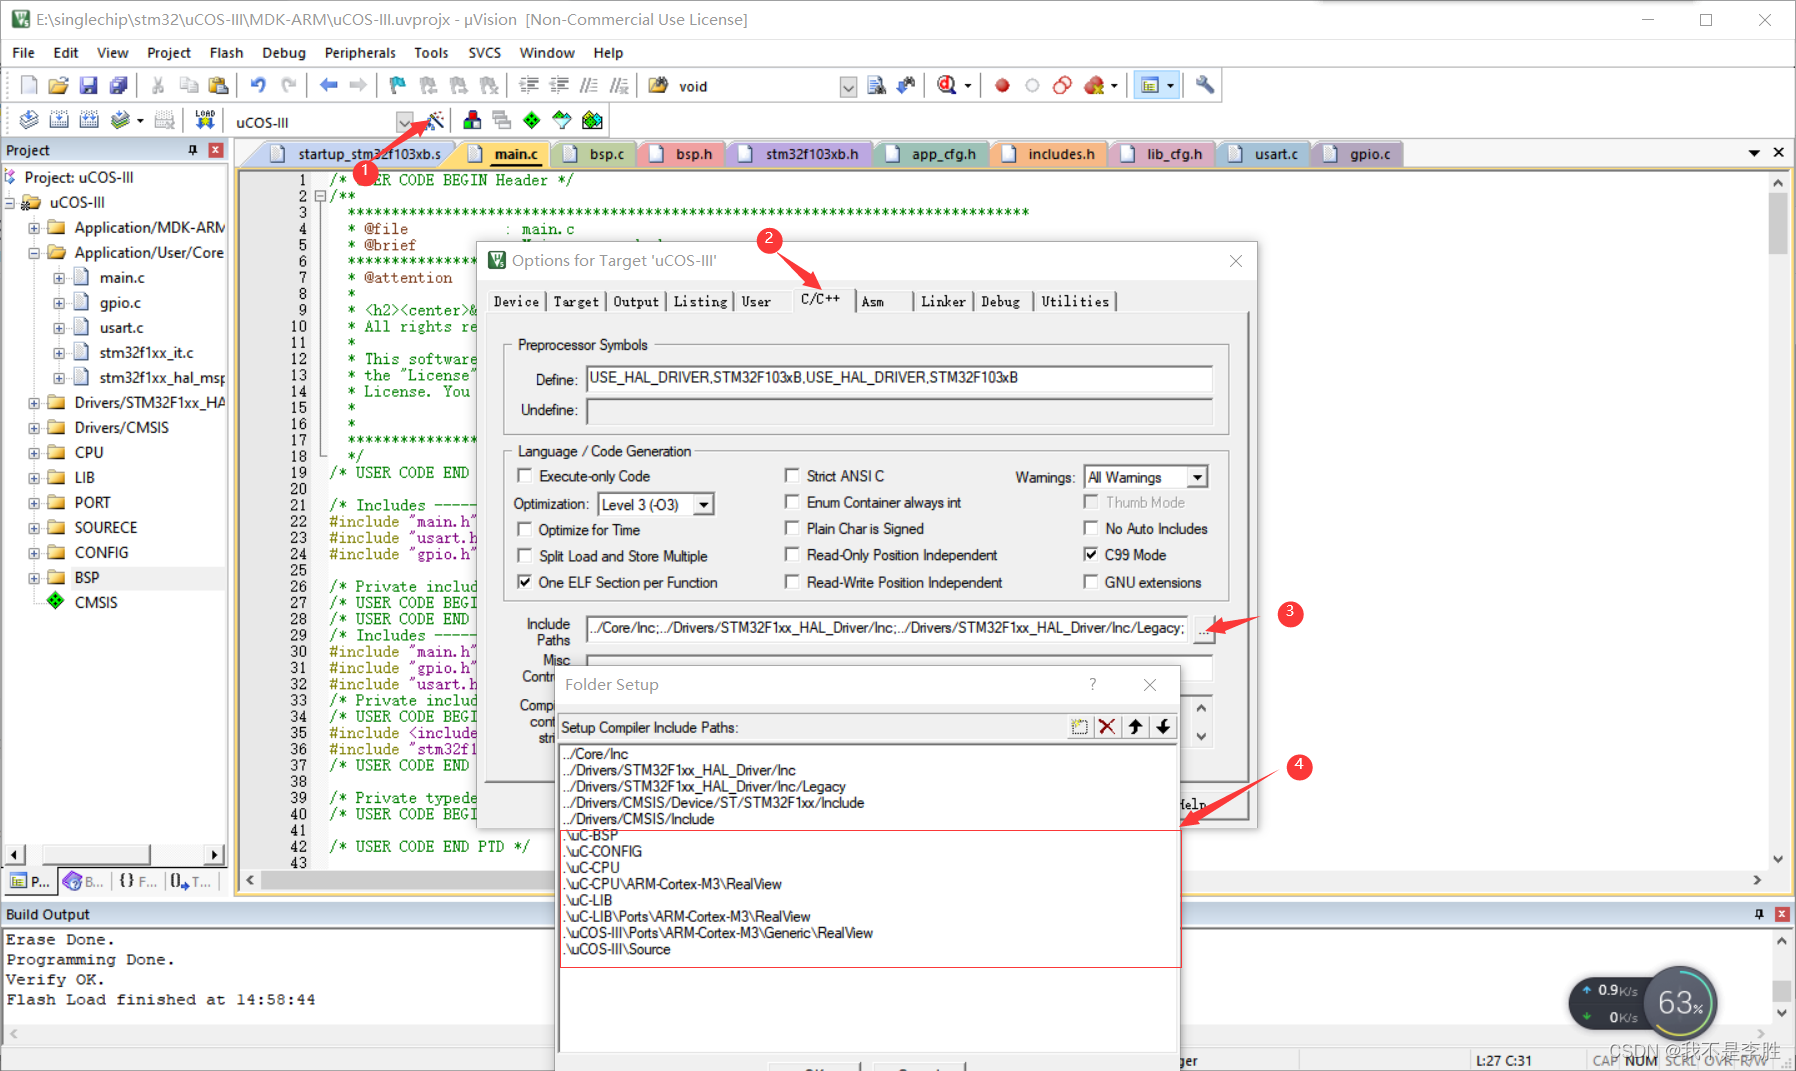Switch to the Linker tab in Options dialog
Screen dimensions: 1796x1071
943,301
